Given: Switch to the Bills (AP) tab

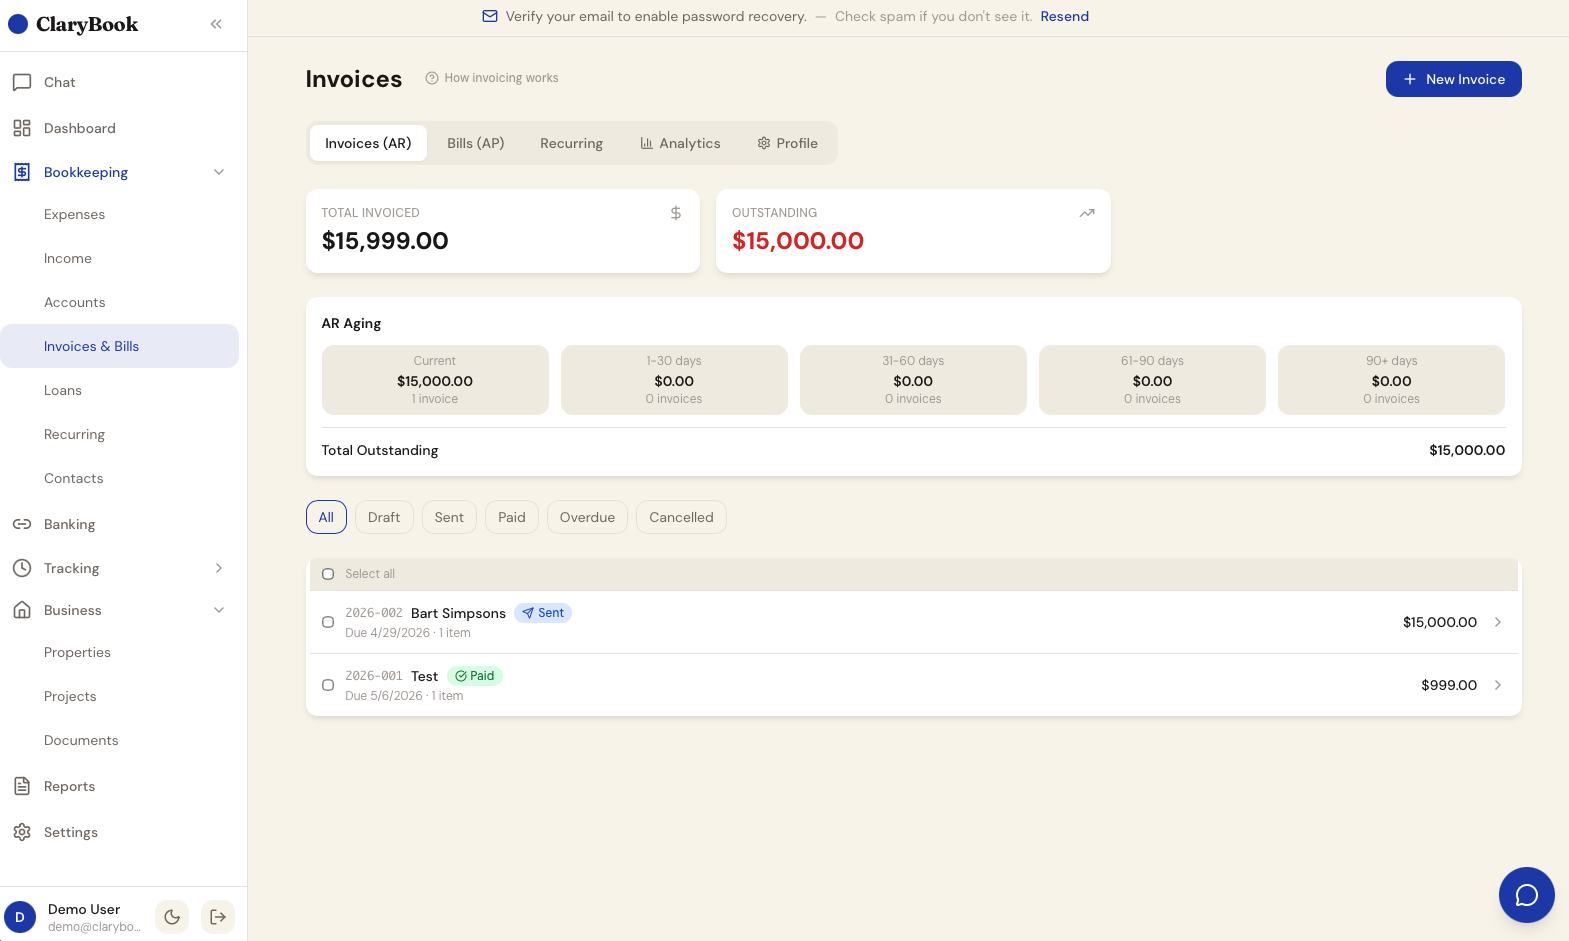Looking at the screenshot, I should (x=476, y=143).
